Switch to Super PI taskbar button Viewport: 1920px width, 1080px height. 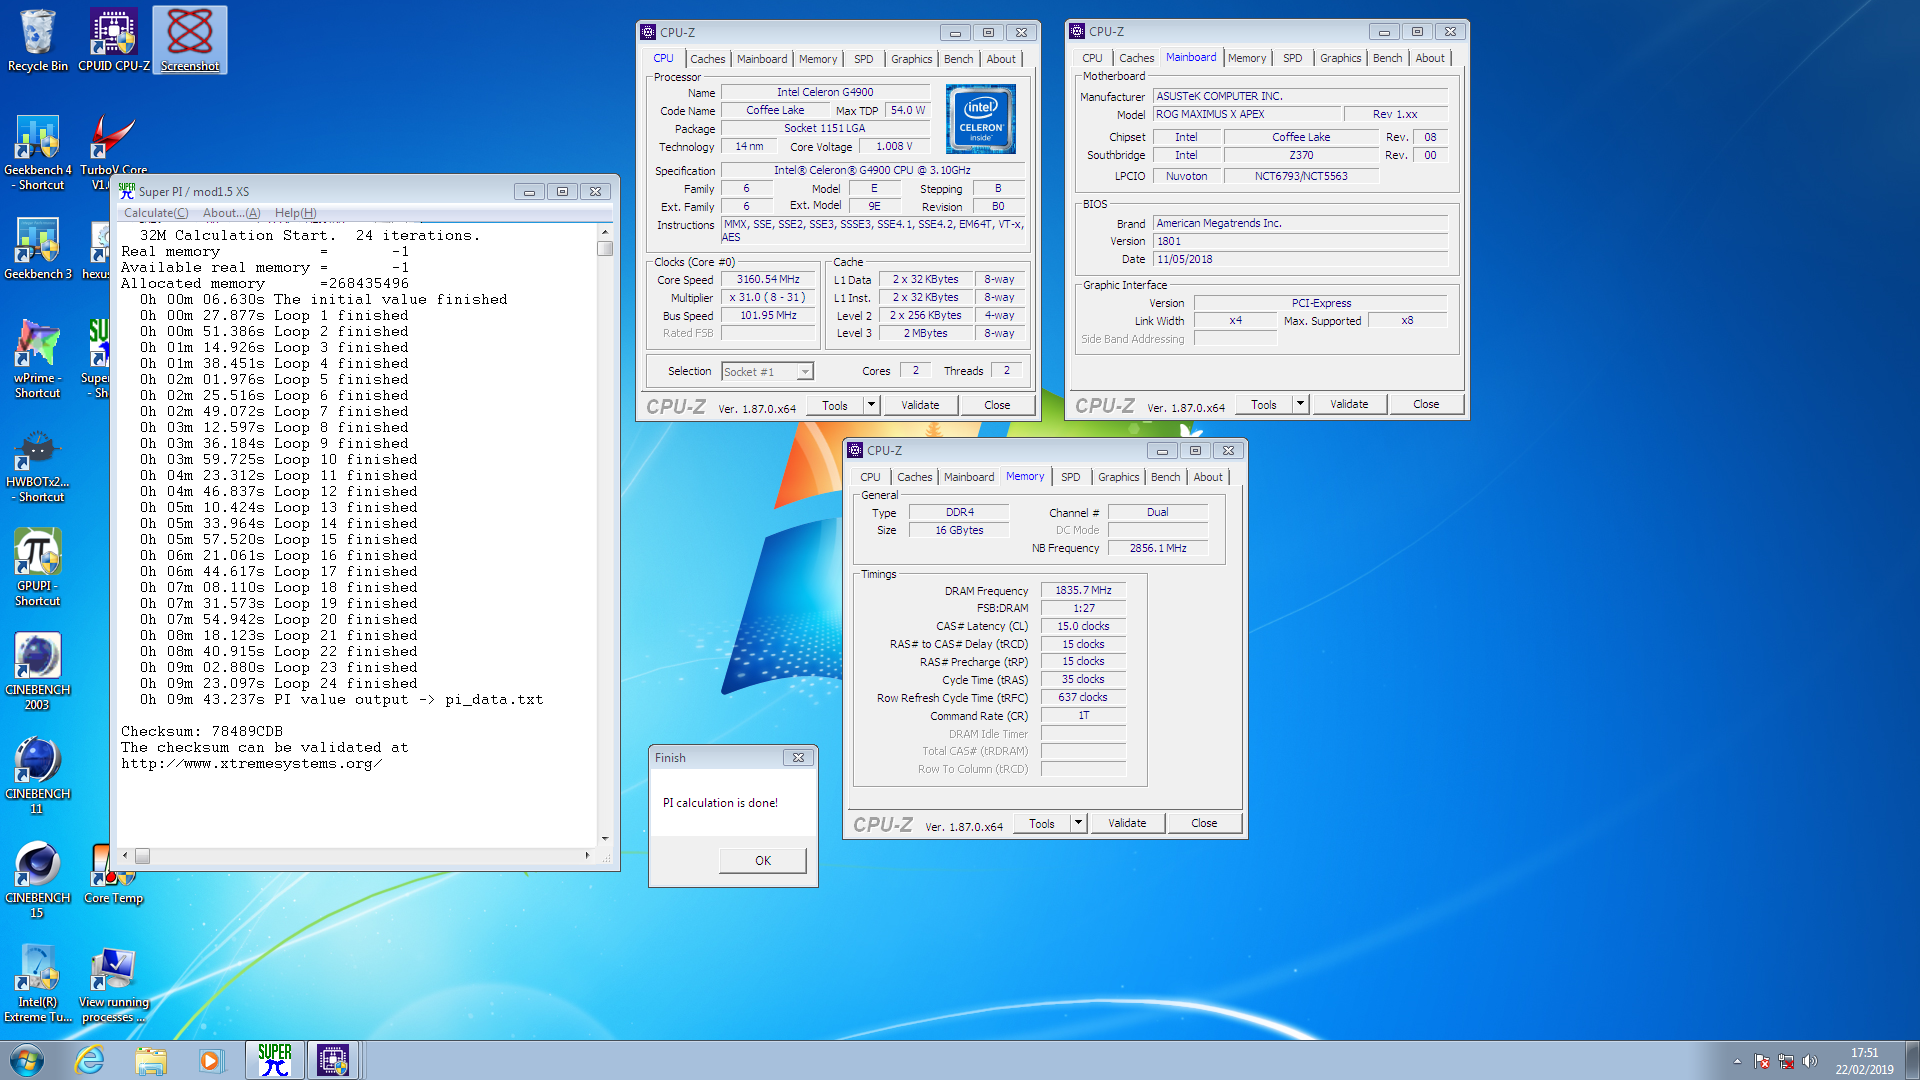pos(275,1060)
